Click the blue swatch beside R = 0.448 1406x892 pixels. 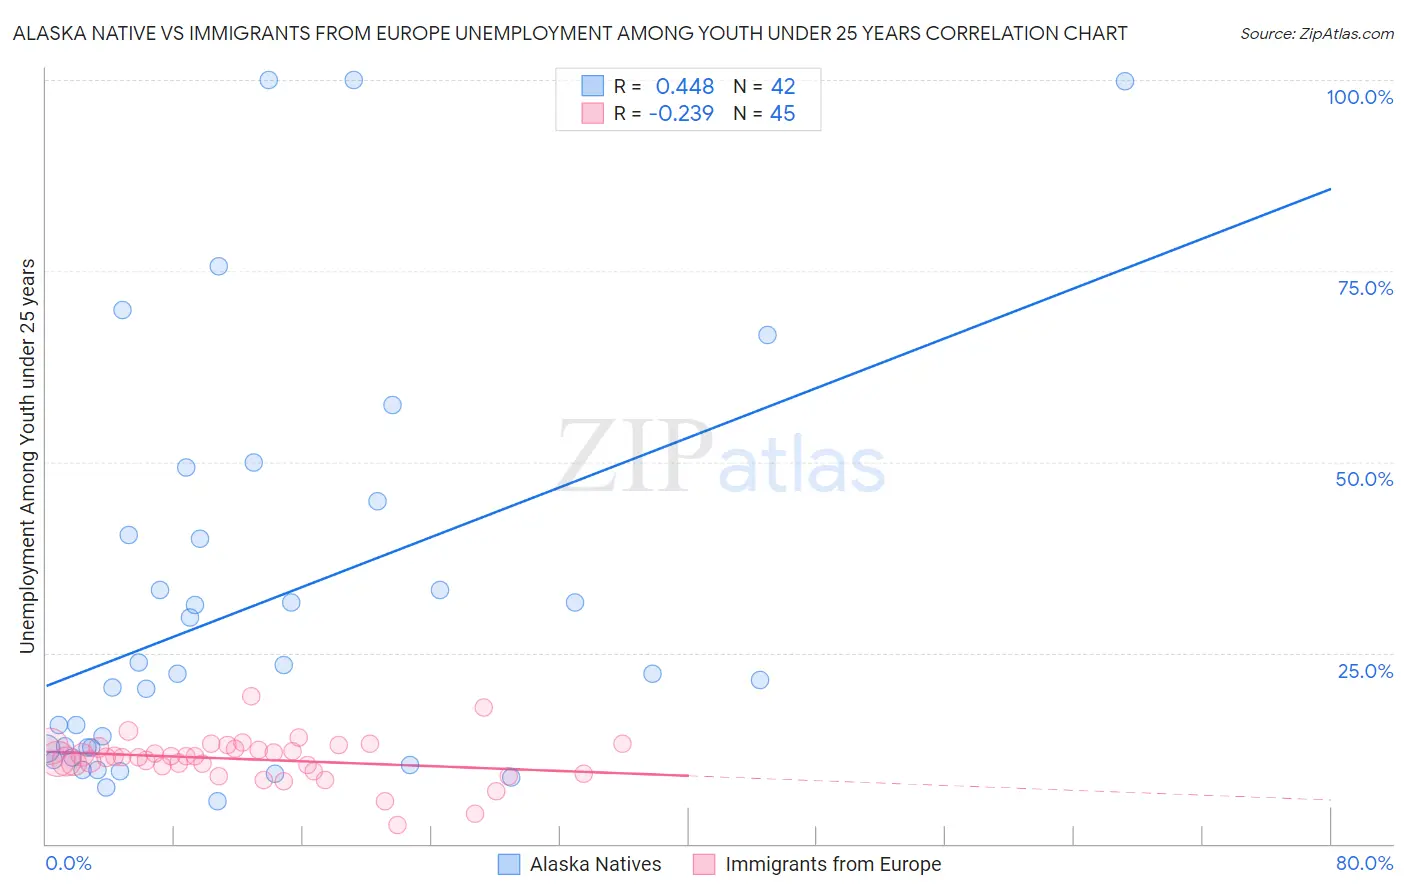point(593,86)
